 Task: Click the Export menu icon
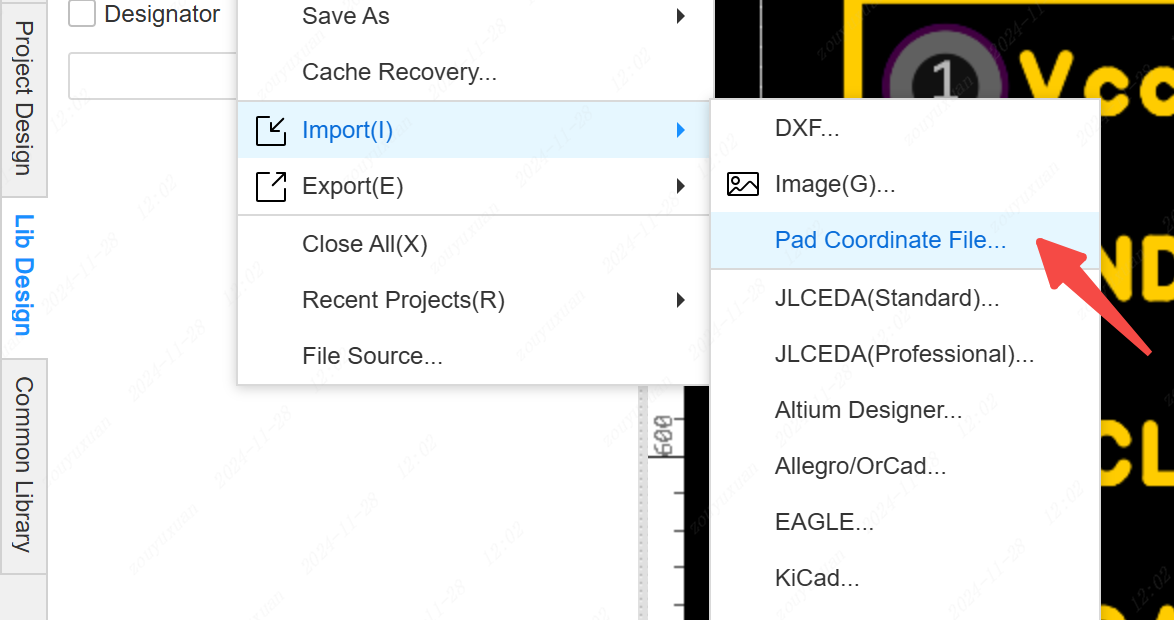pyautogui.click(x=271, y=186)
